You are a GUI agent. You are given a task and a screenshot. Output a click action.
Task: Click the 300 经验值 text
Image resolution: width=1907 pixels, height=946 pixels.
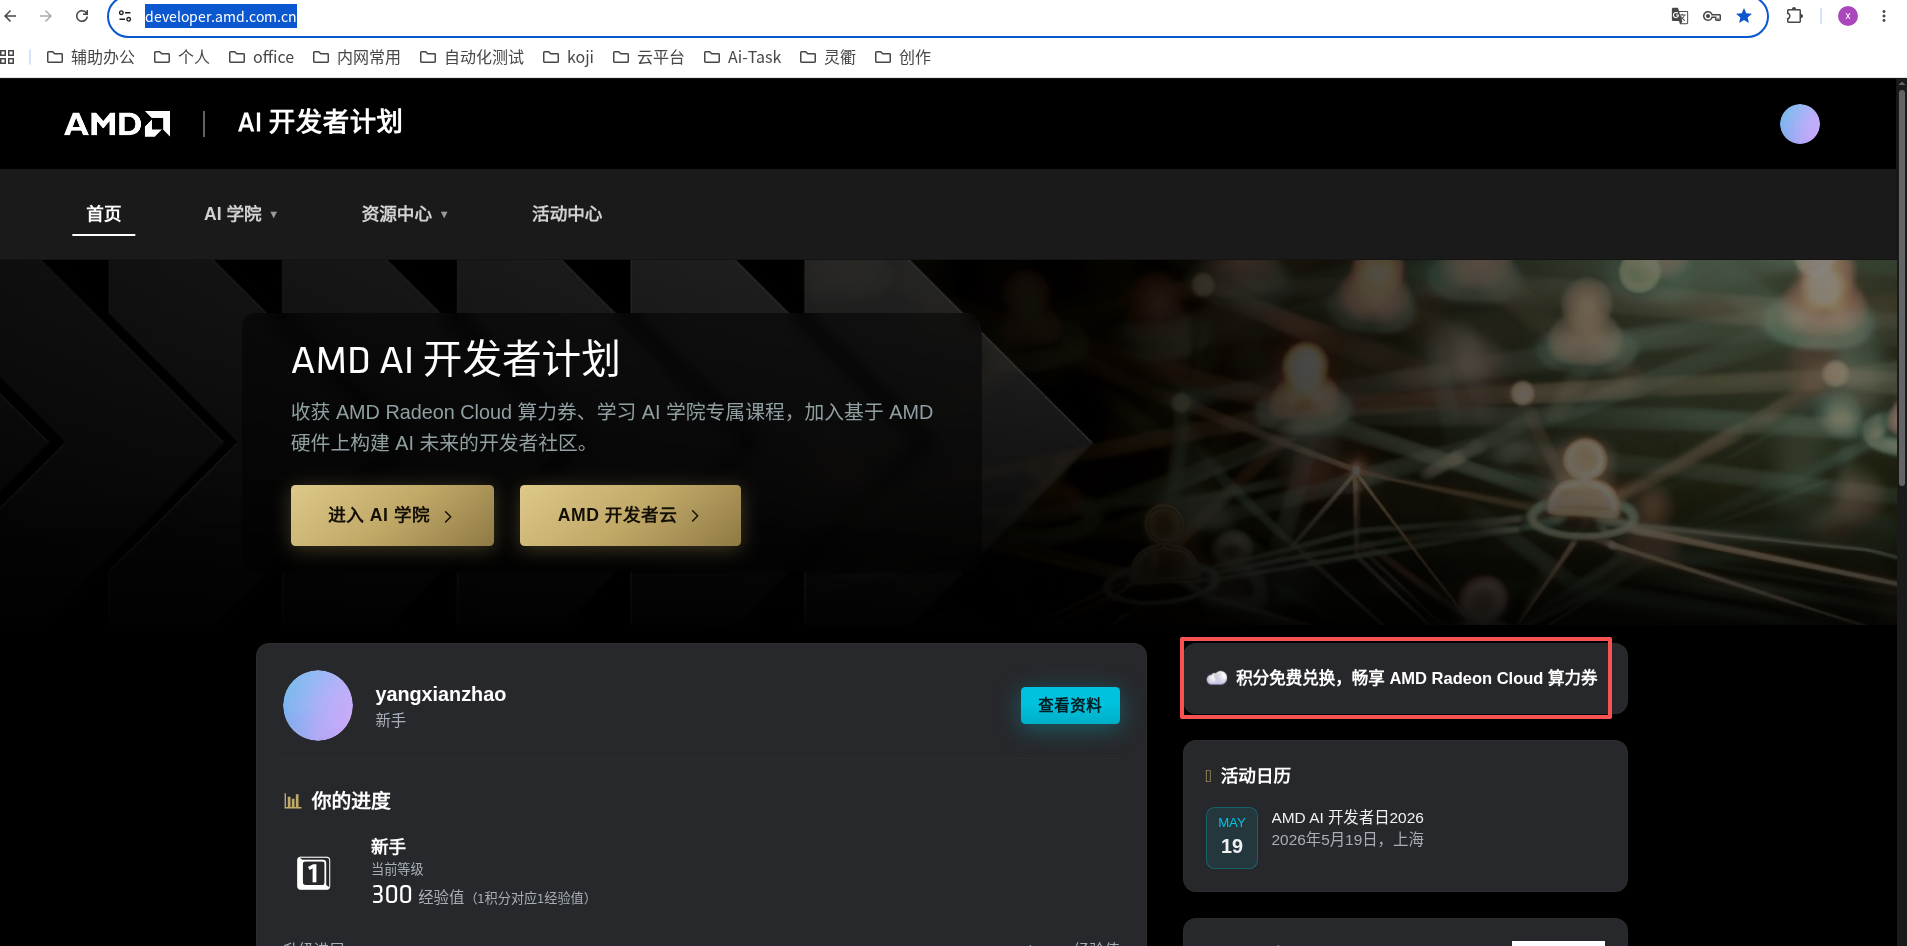click(418, 895)
